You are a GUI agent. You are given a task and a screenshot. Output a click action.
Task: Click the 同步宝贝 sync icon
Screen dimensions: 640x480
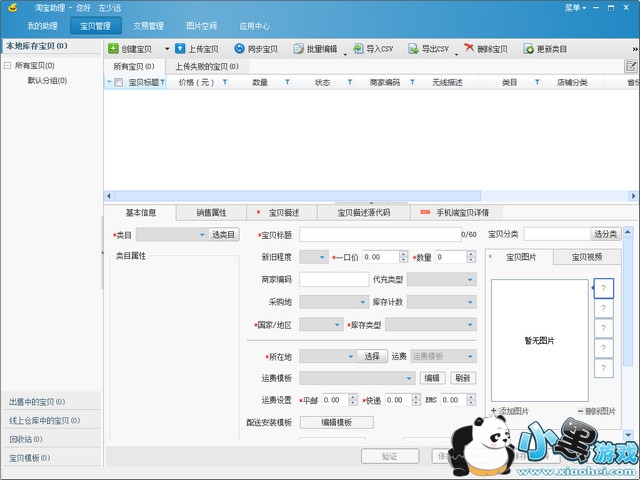(239, 48)
